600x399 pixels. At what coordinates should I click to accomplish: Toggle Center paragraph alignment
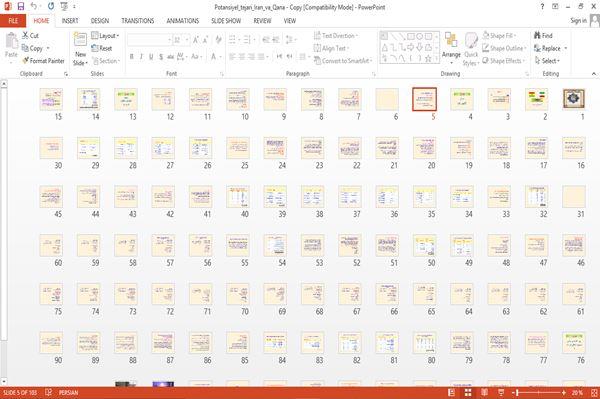tap(242, 57)
